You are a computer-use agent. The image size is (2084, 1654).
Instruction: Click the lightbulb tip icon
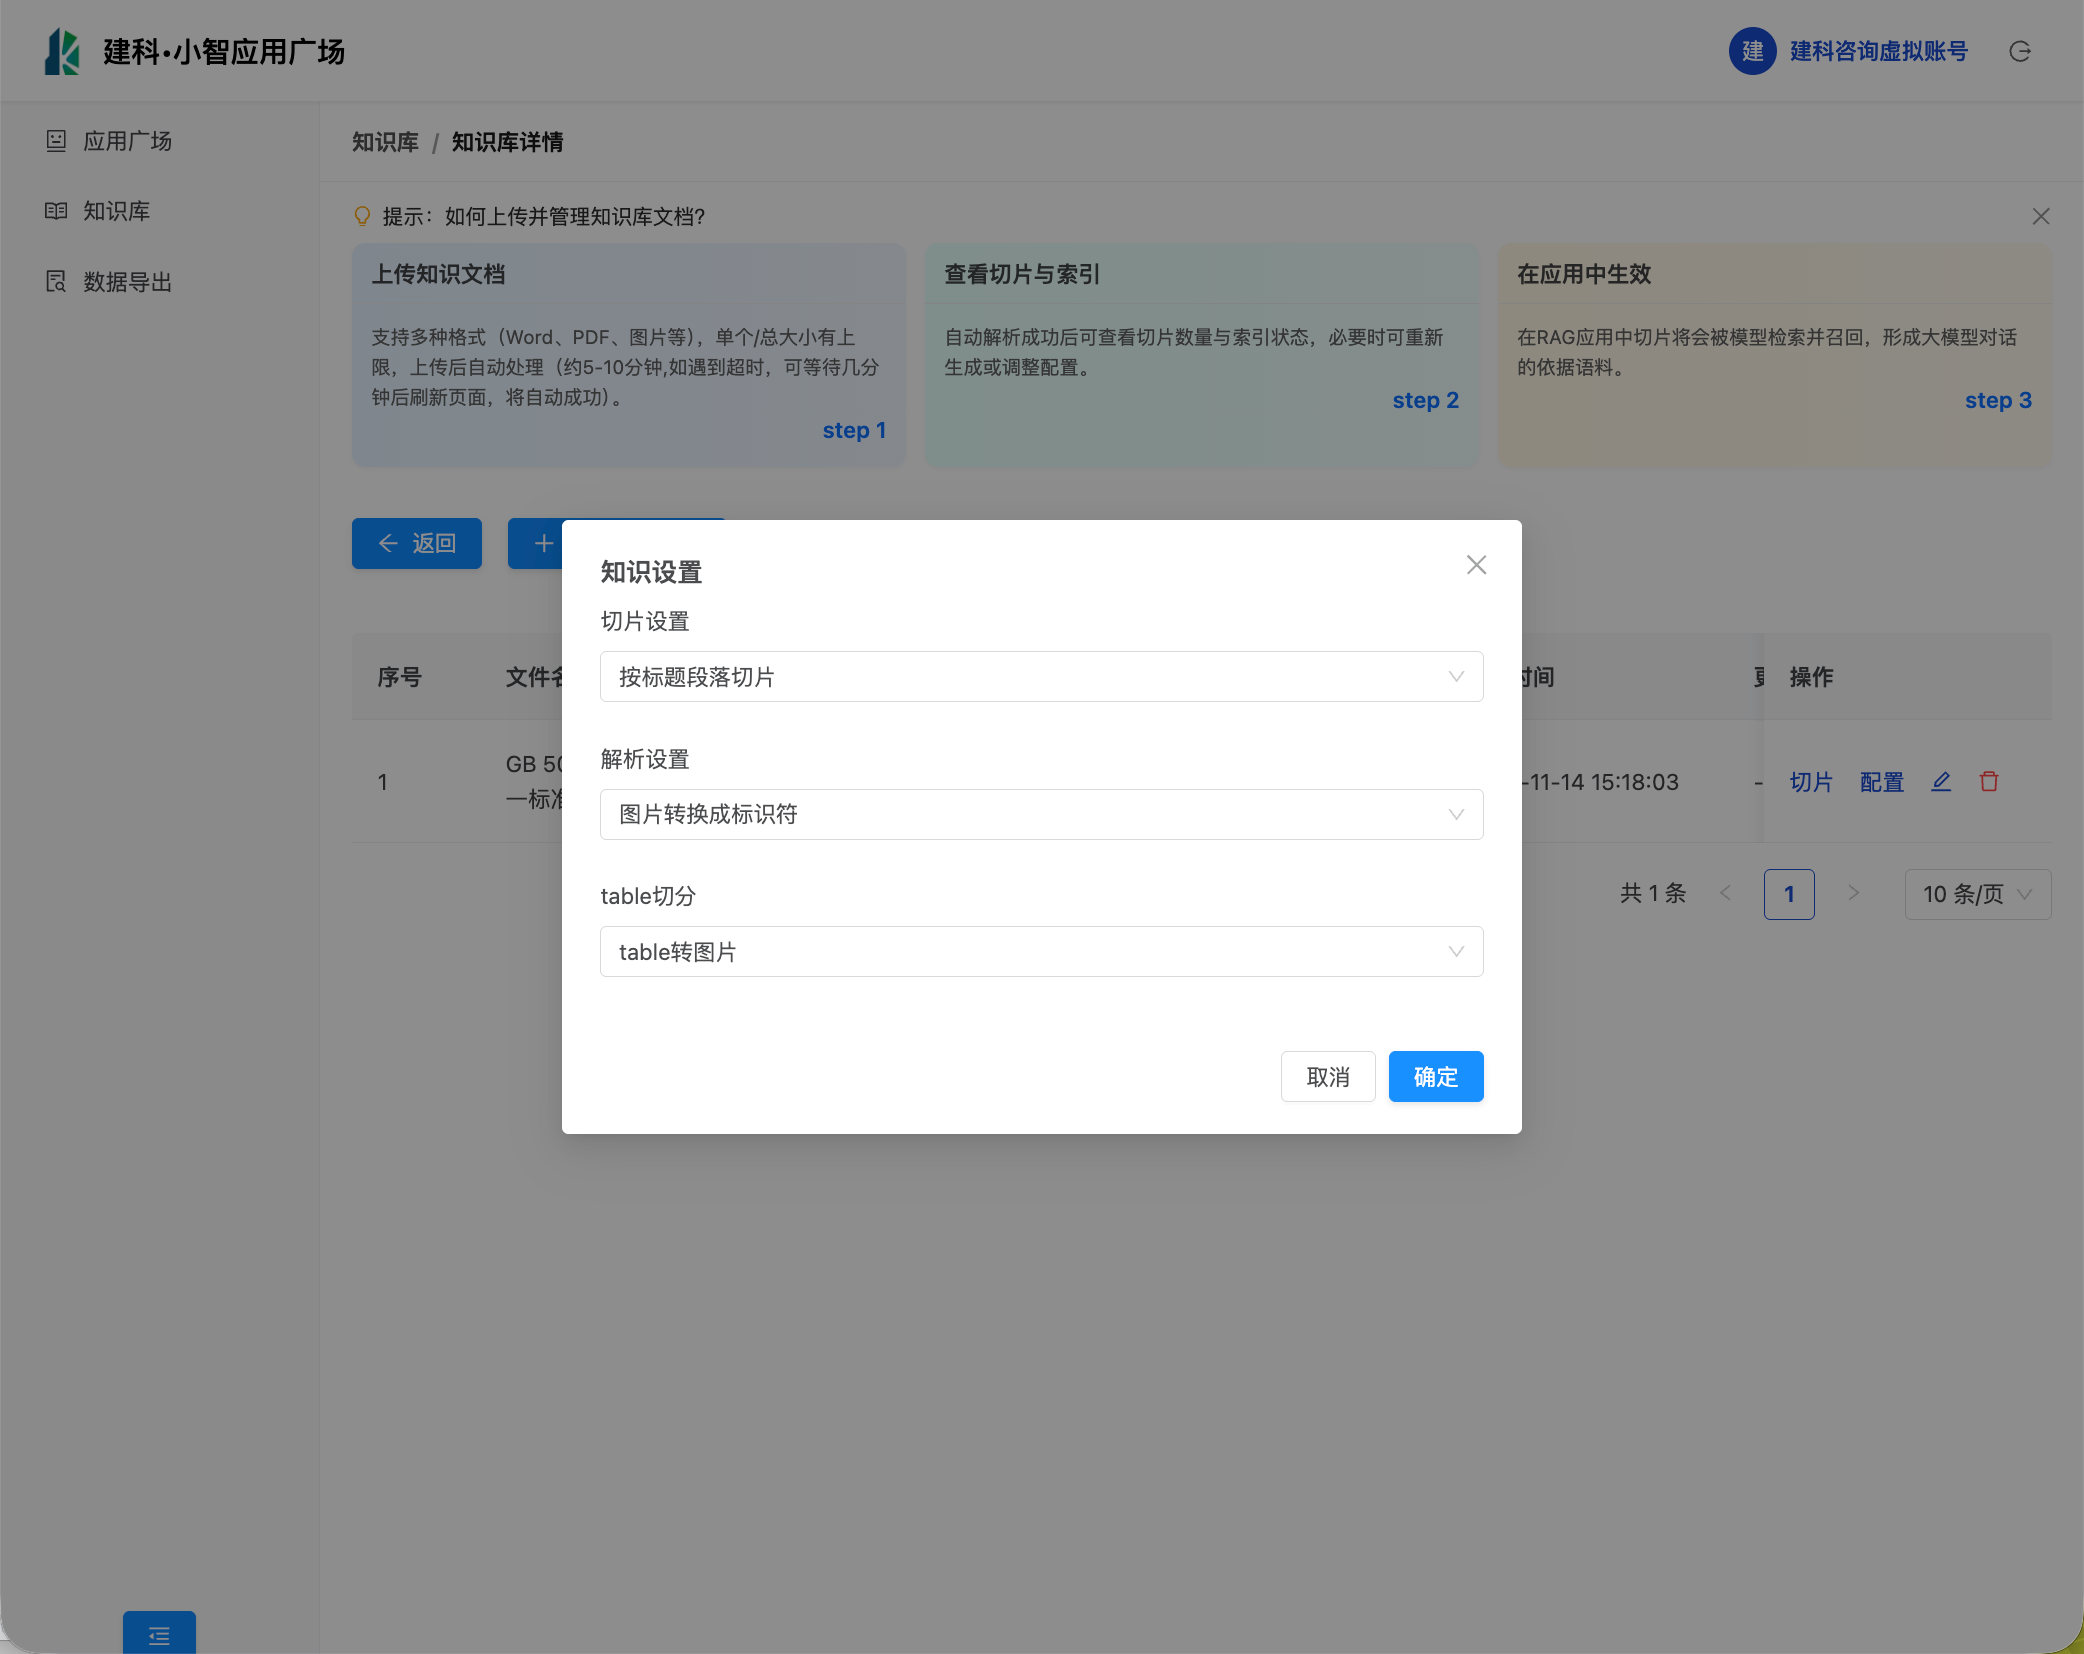(362, 216)
